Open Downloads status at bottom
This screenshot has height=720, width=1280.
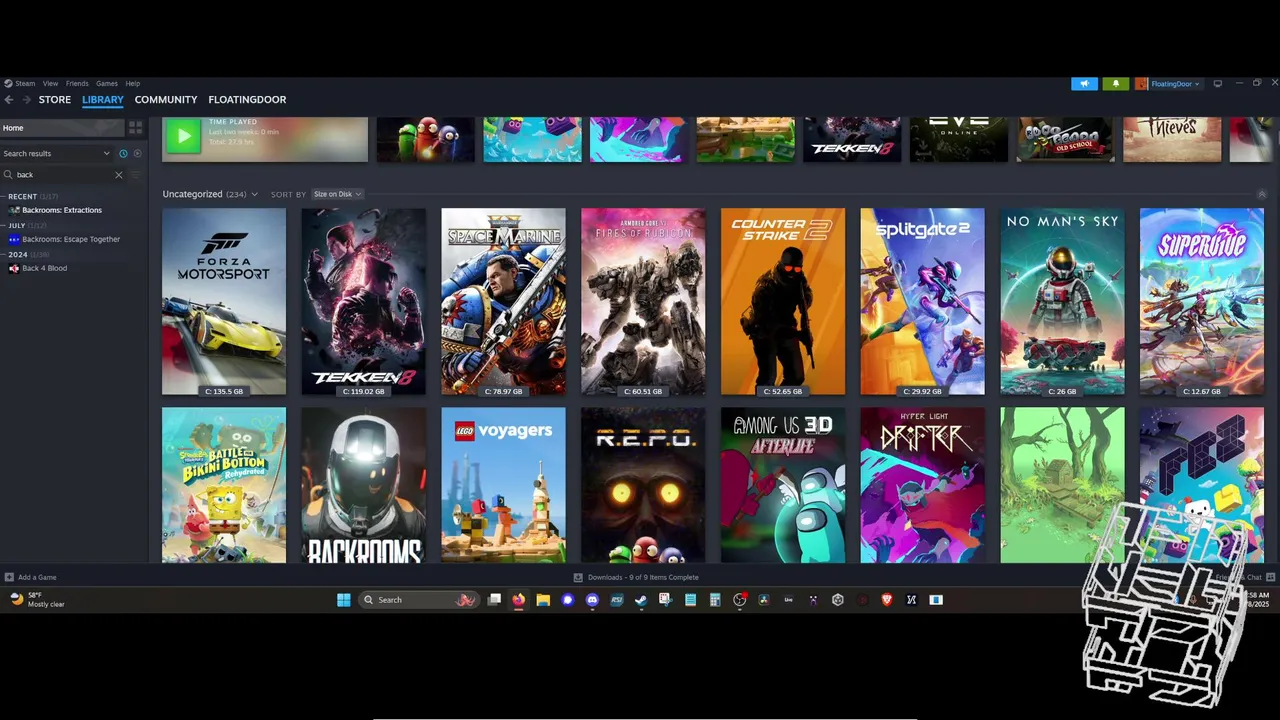tap(637, 577)
